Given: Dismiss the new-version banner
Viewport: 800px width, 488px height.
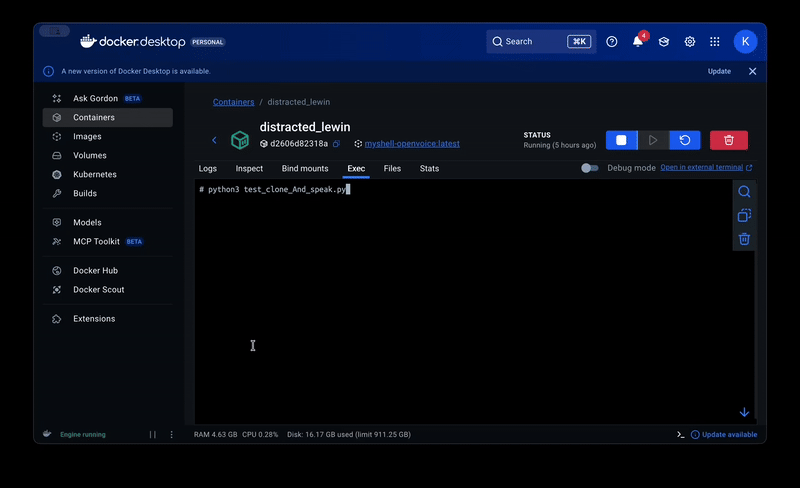Looking at the screenshot, I should point(753,71).
